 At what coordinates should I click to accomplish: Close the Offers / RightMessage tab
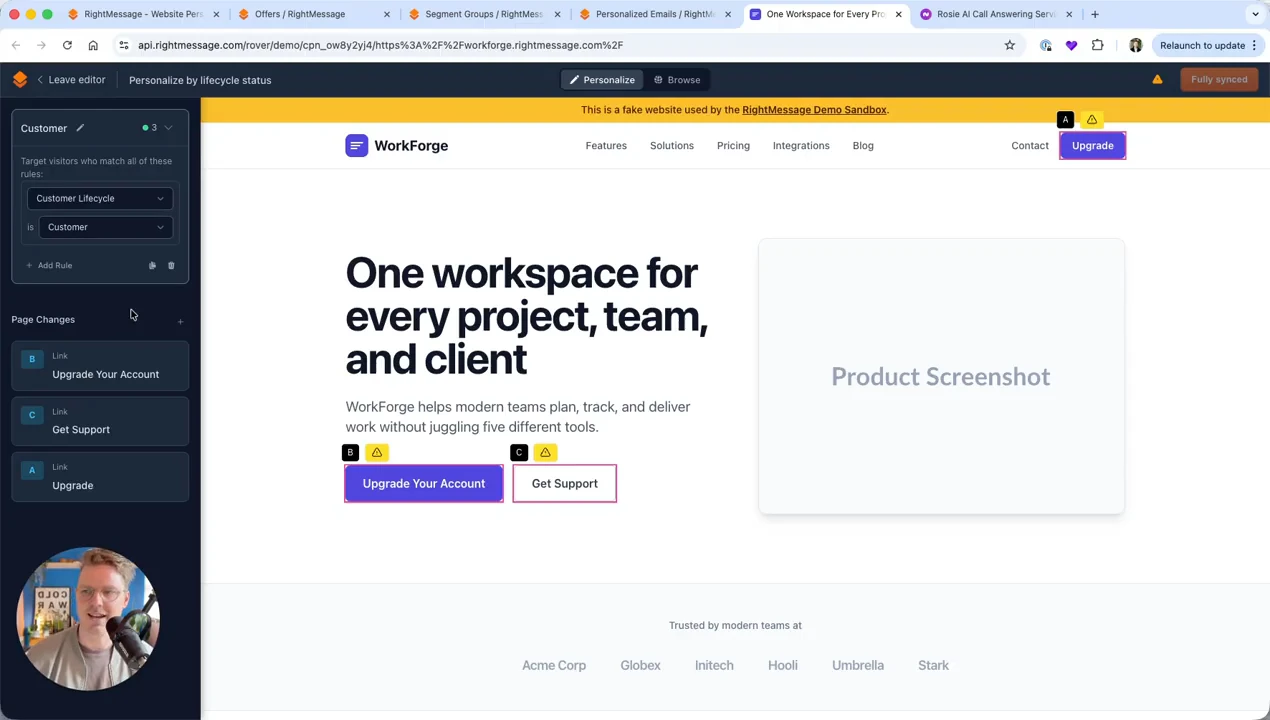(x=387, y=14)
